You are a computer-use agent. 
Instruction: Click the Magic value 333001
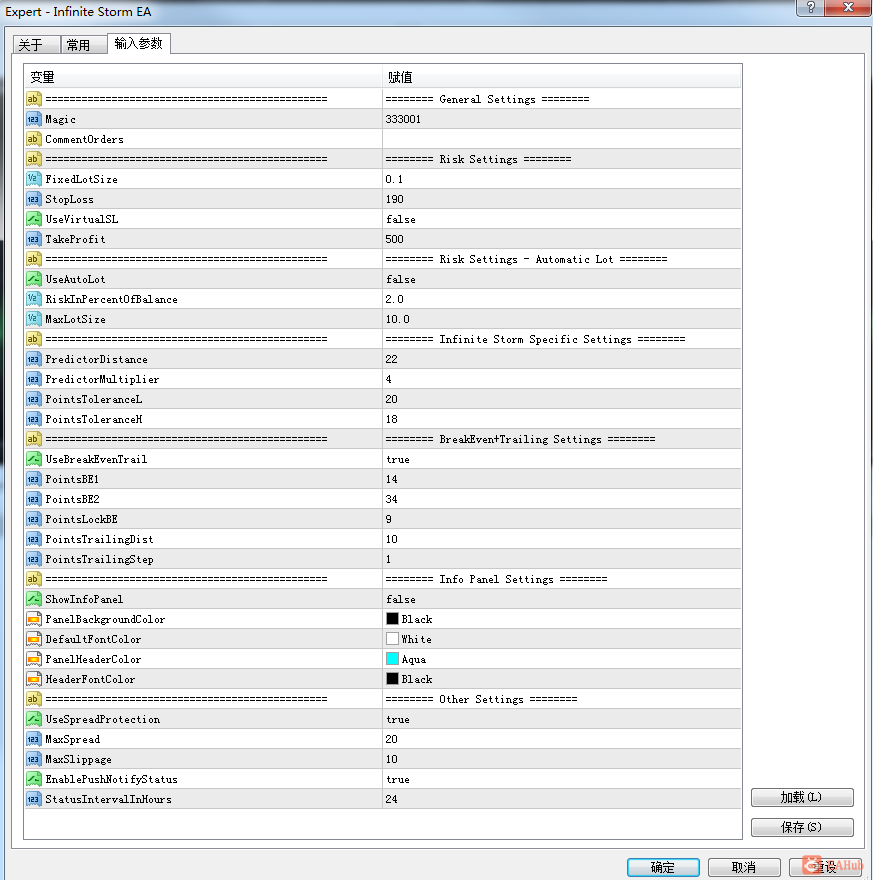403,119
